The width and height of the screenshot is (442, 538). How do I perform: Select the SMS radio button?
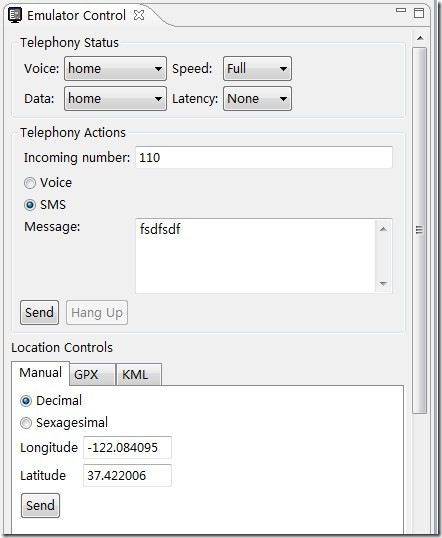click(x=30, y=205)
